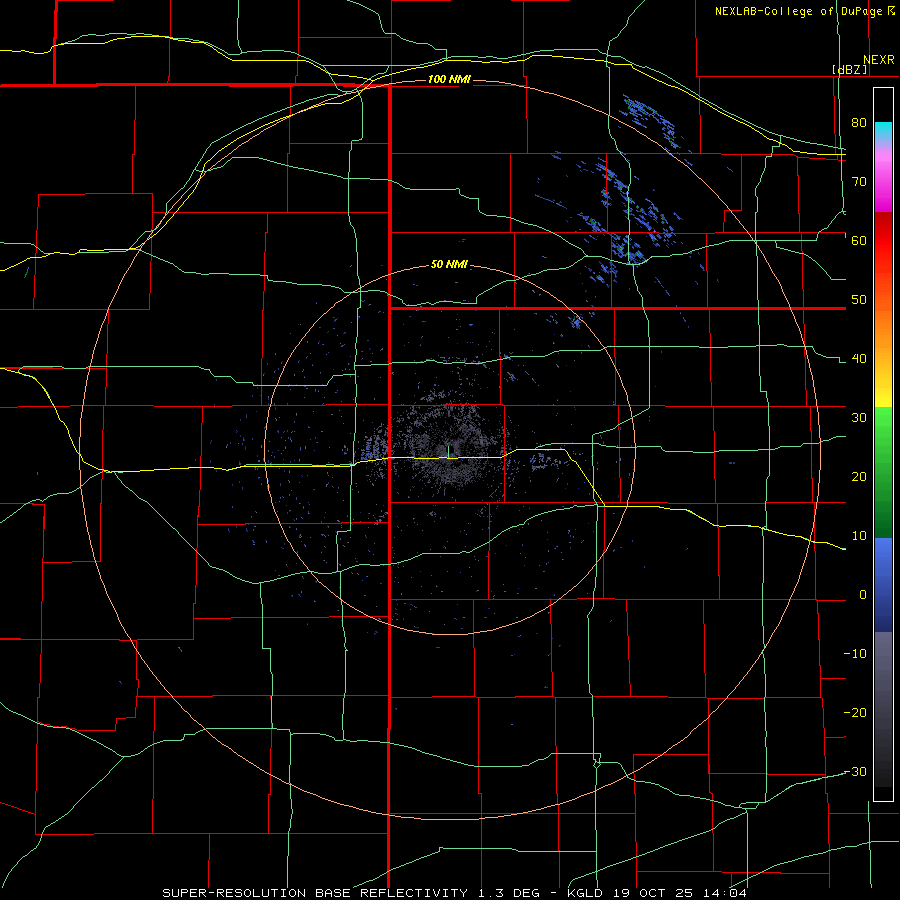Select the "30" value on the dBZ scale
Screen dimensions: 900x900
point(859,417)
